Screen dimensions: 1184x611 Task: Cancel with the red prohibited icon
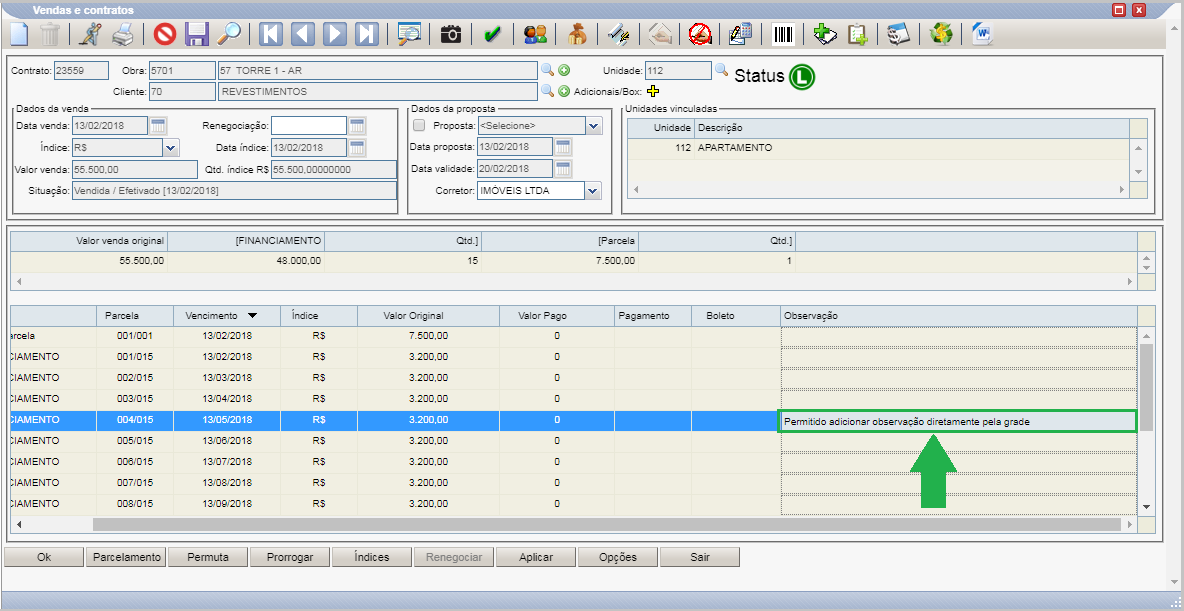[x=165, y=34]
